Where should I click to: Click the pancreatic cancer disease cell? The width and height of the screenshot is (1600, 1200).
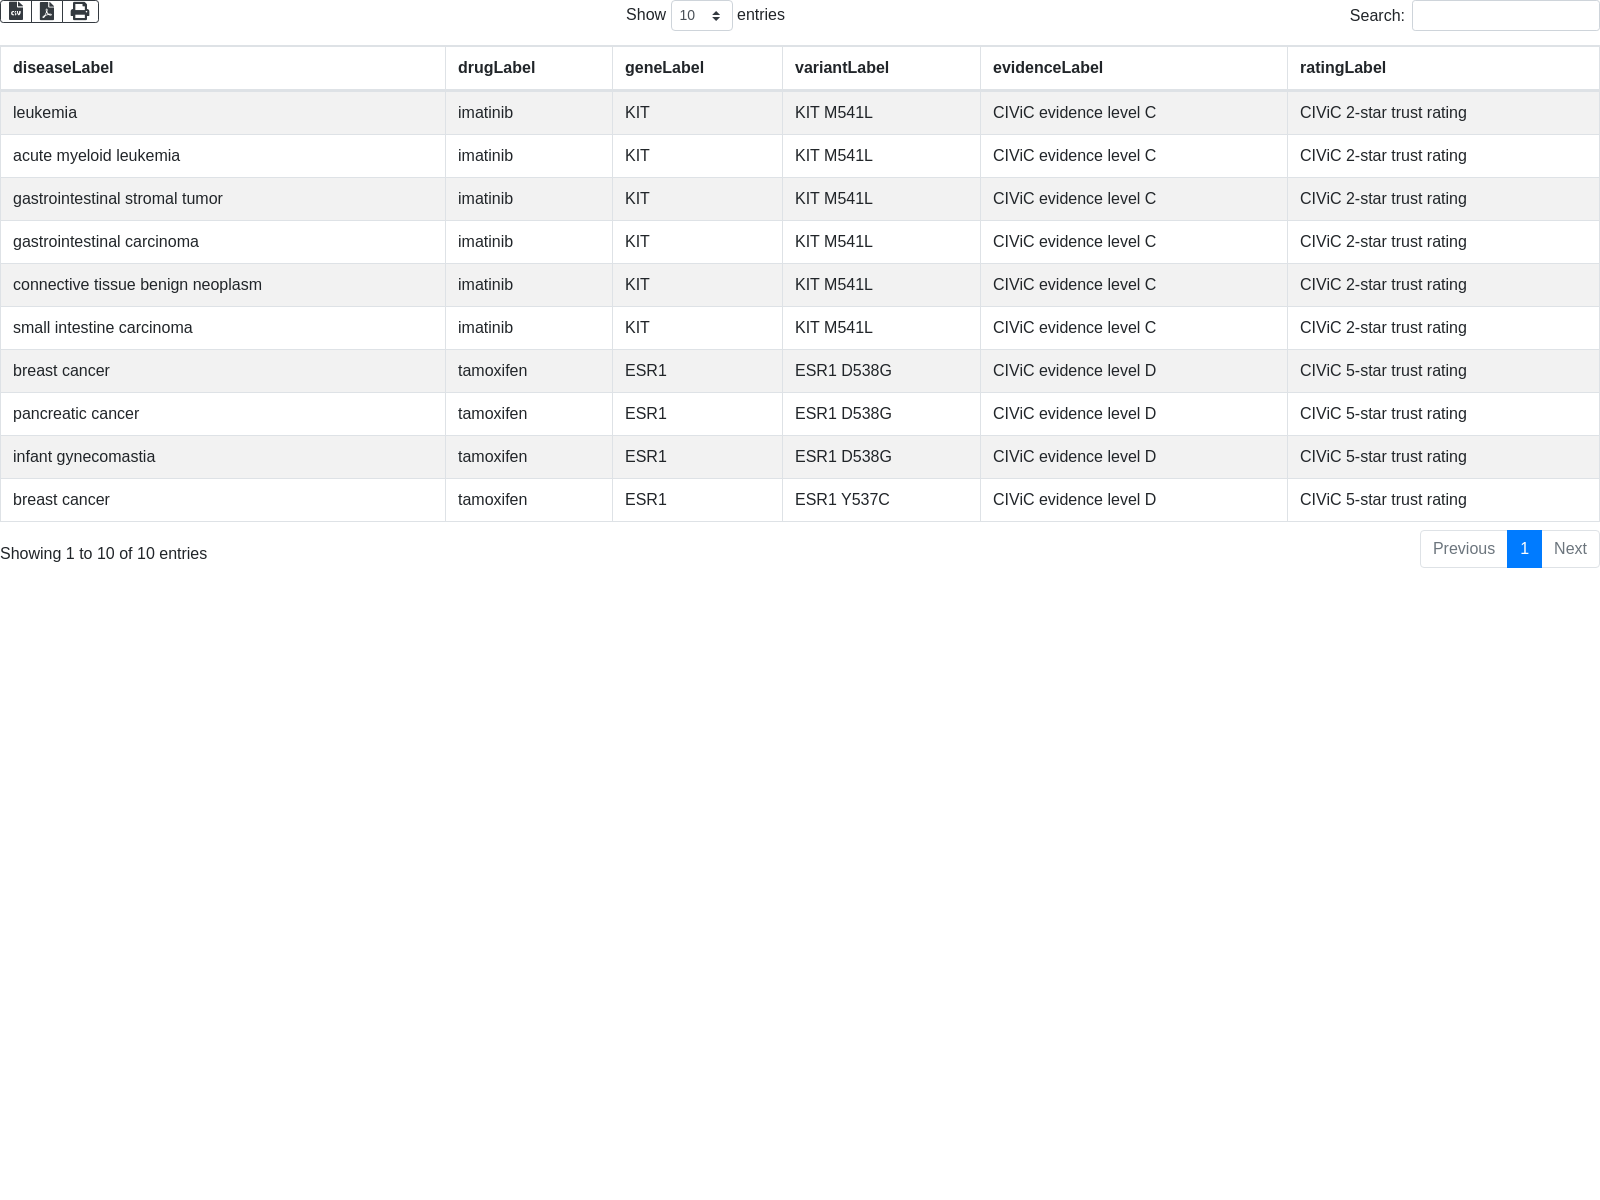click(76, 414)
